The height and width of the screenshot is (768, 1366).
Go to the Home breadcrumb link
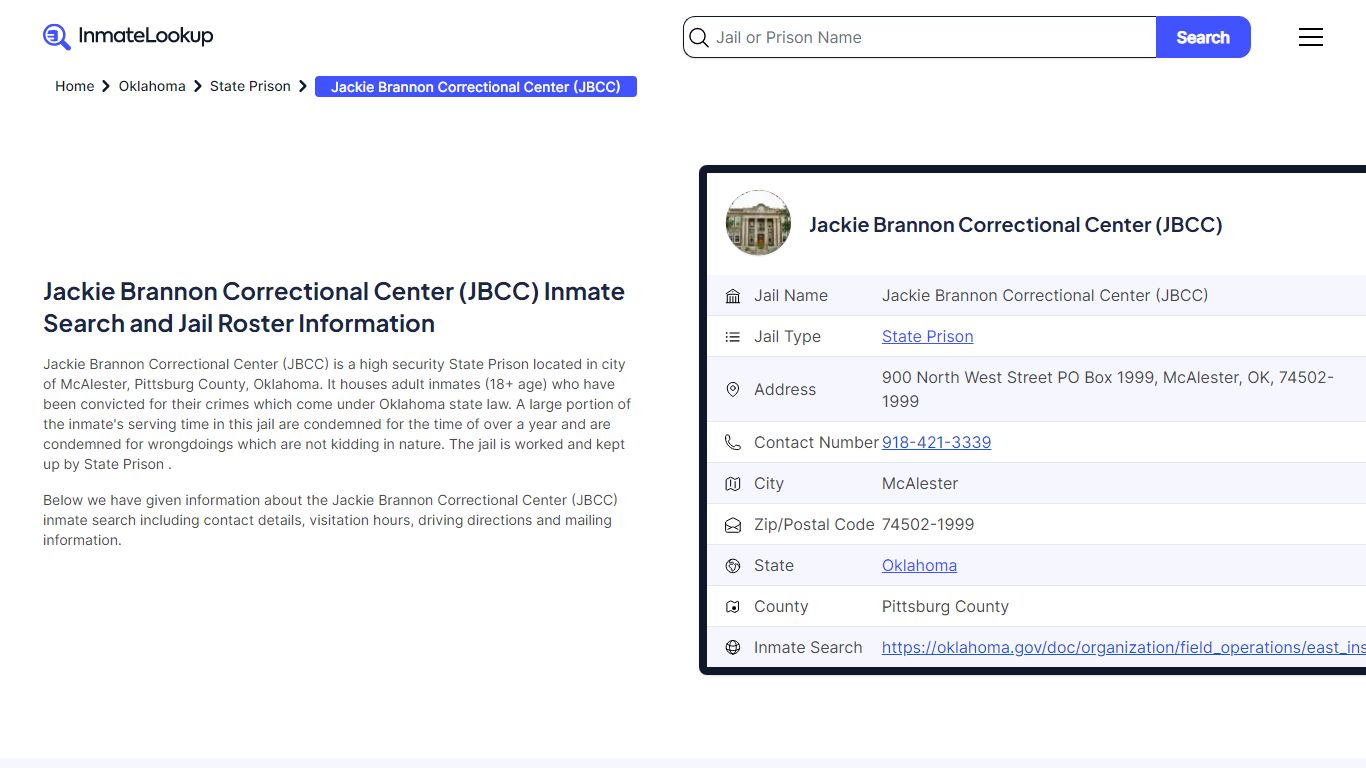[74, 86]
